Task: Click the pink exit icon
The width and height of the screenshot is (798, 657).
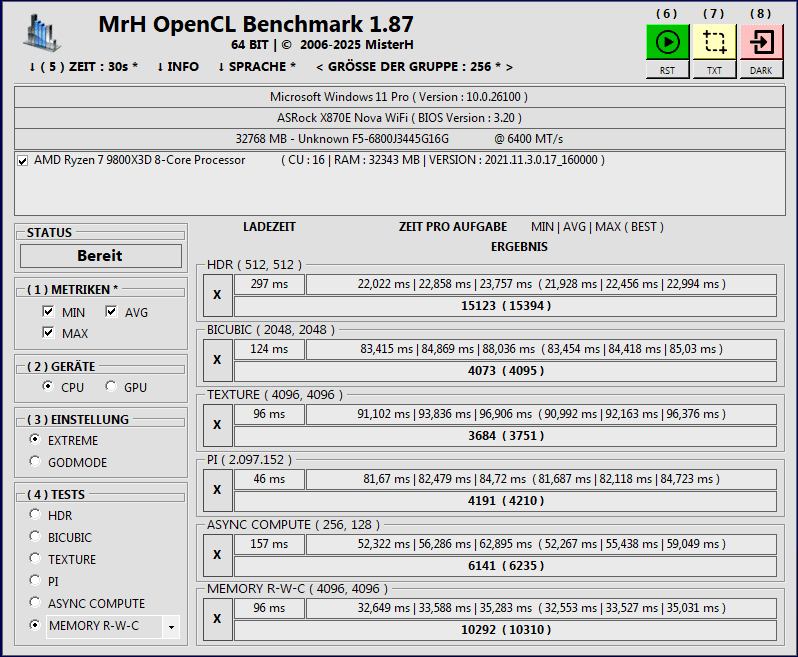Action: pos(761,42)
